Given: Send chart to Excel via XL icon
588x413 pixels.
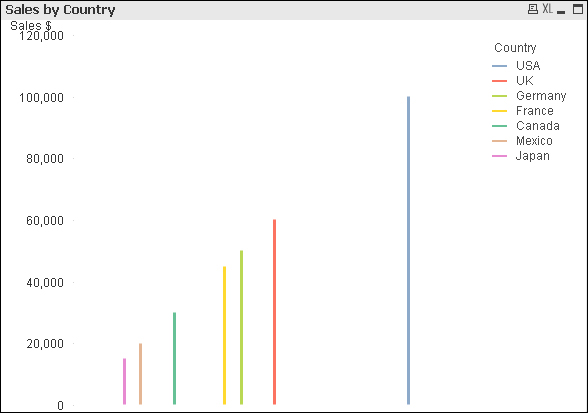Looking at the screenshot, I should tap(547, 9).
